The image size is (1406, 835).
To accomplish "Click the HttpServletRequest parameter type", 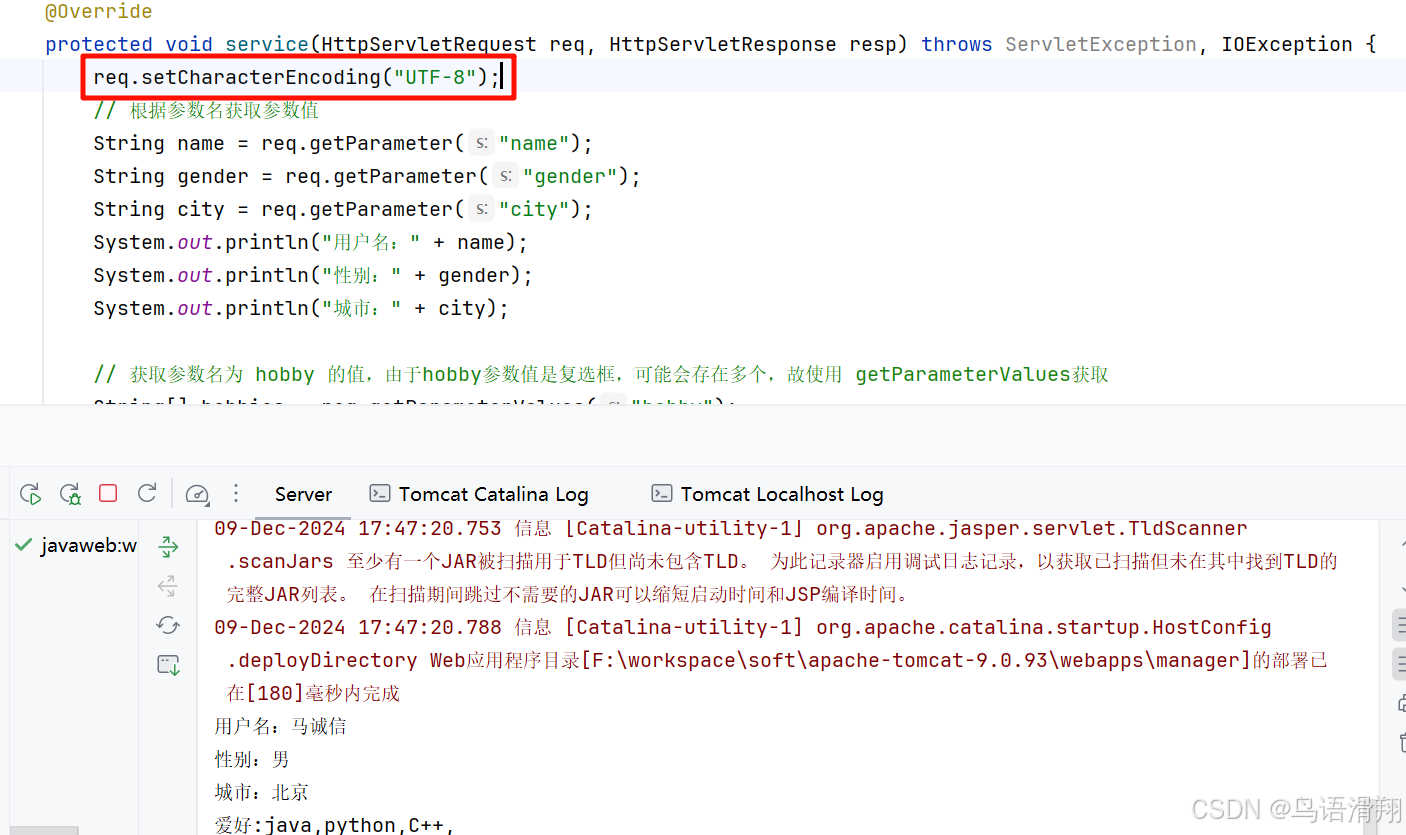I will (429, 44).
